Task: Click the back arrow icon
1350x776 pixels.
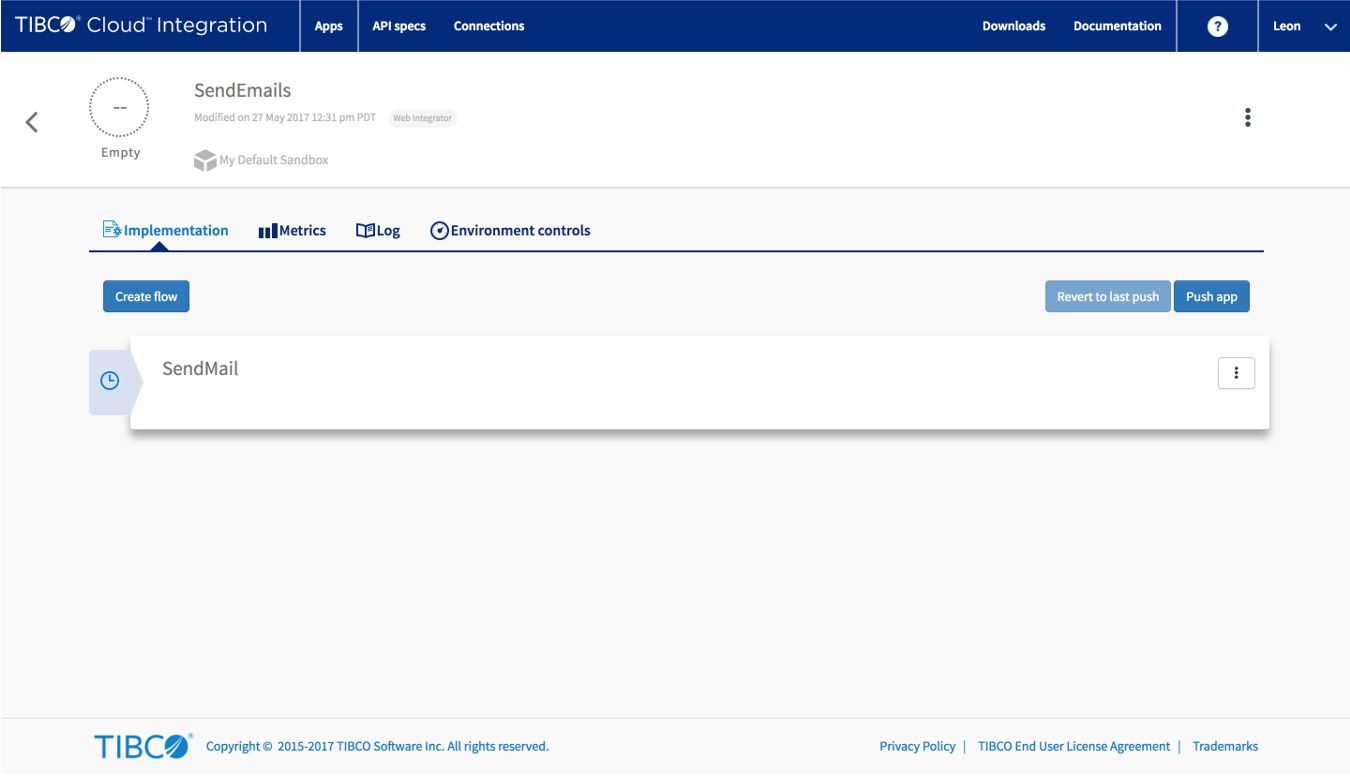Action: tap(32, 122)
